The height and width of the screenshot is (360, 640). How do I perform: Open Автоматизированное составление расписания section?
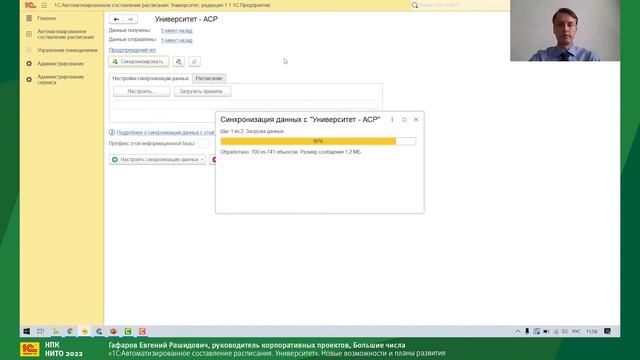(65, 34)
